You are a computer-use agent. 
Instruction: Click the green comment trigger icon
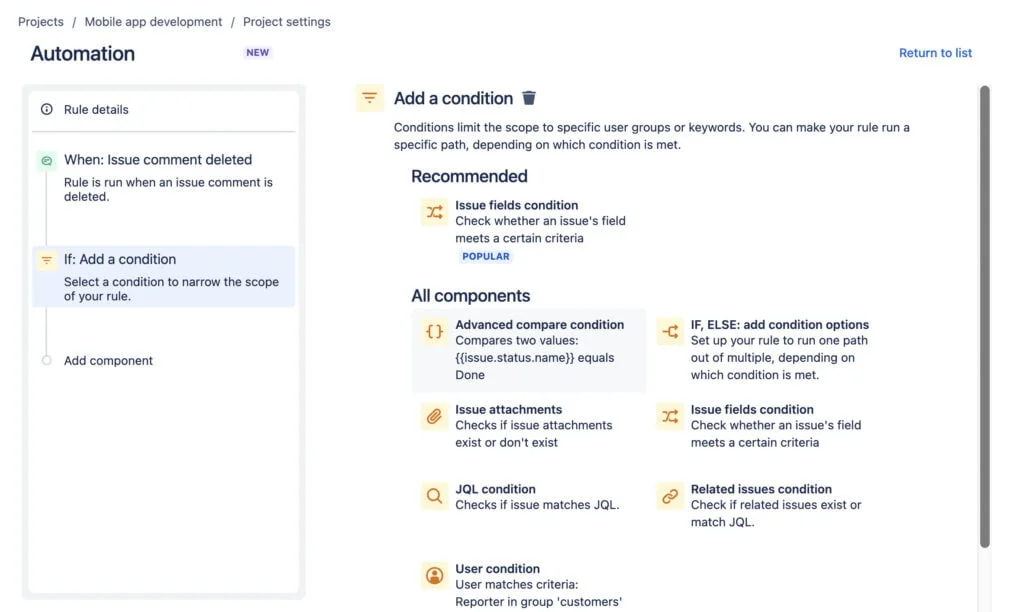tap(47, 161)
